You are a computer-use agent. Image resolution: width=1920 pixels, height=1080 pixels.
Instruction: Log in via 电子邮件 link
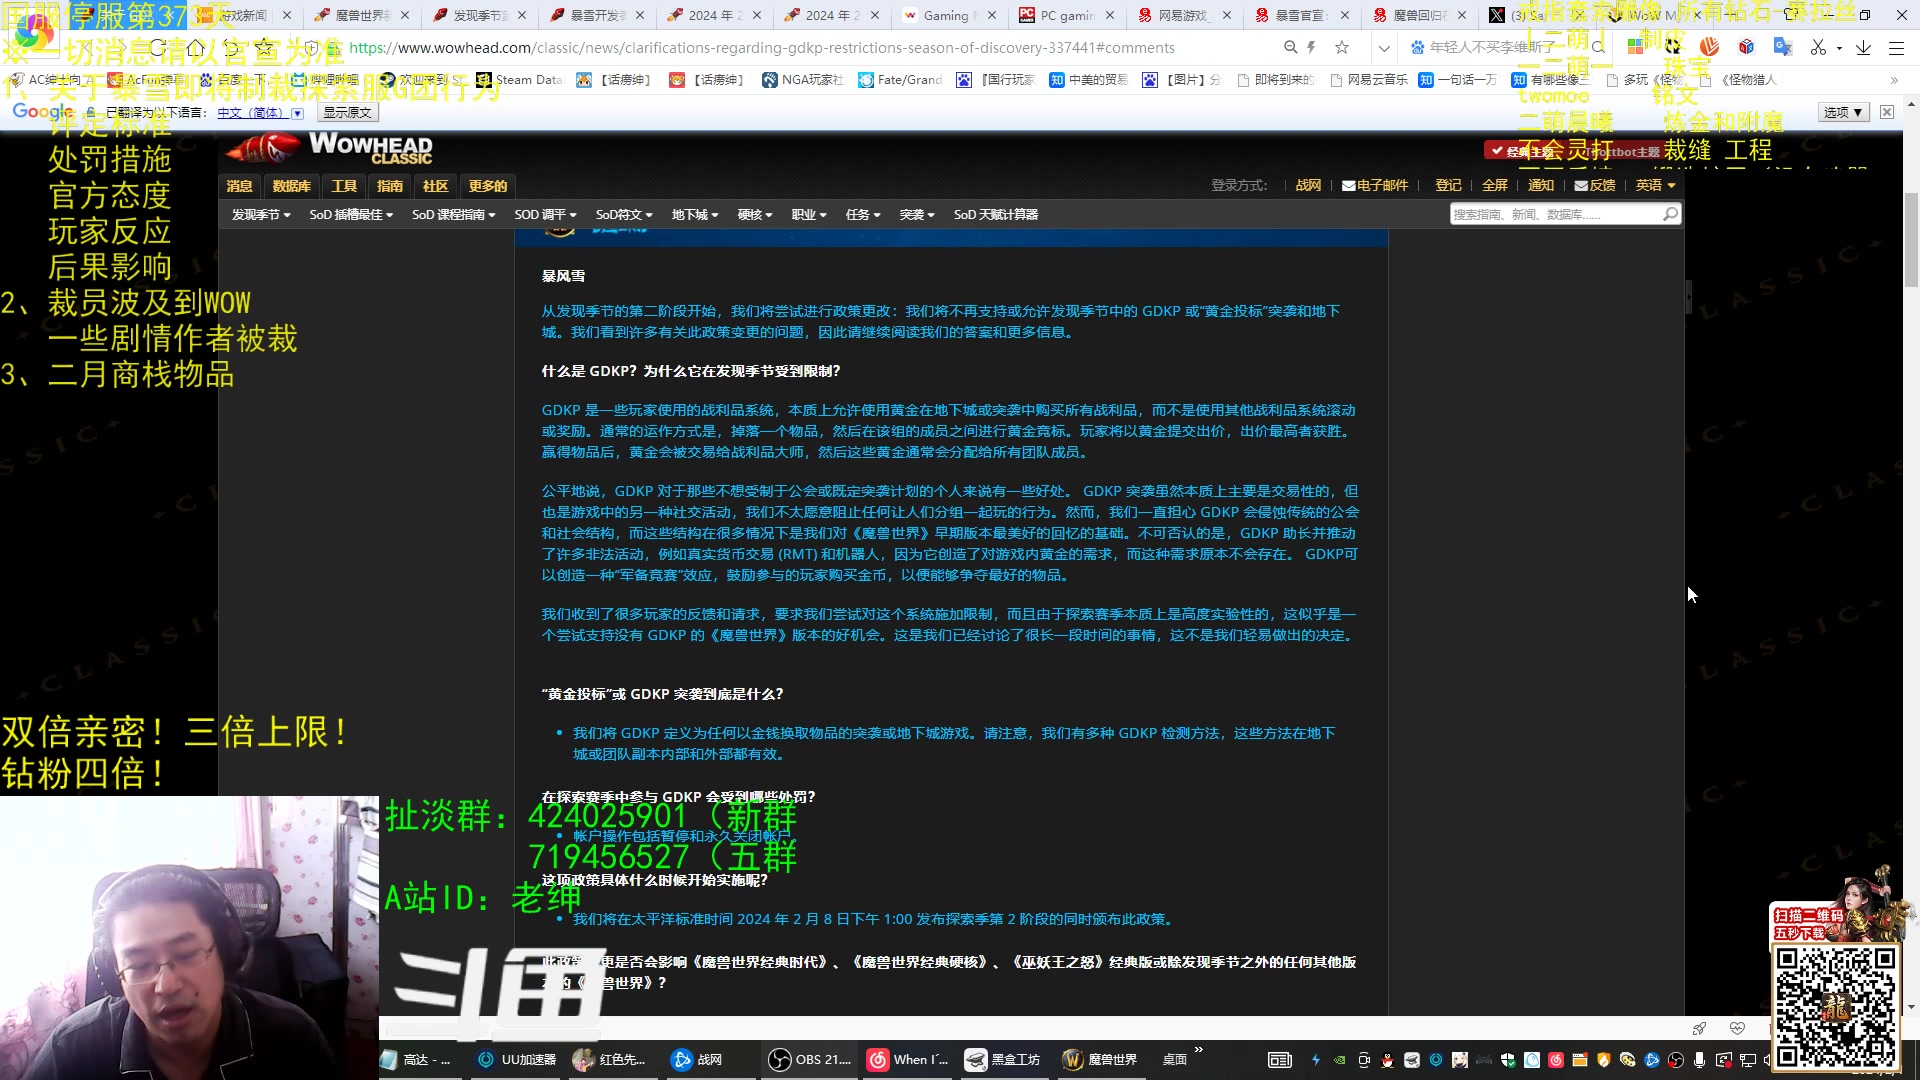click(1375, 185)
